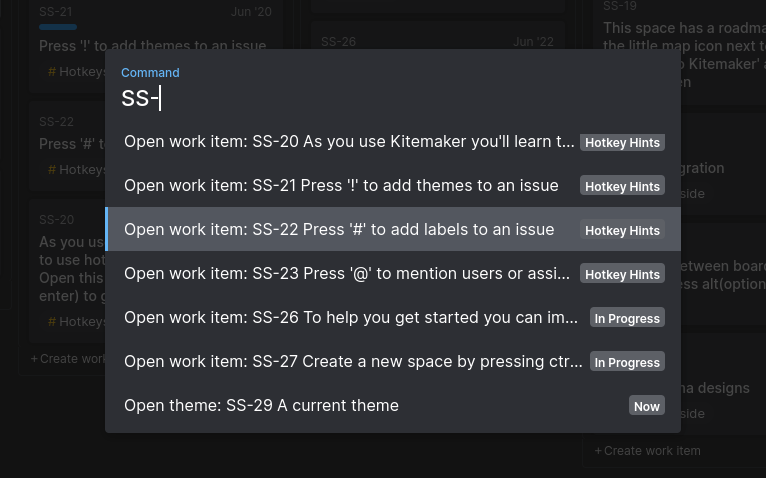Open theme SS-29 A current theme
766x478 pixels.
click(x=393, y=405)
